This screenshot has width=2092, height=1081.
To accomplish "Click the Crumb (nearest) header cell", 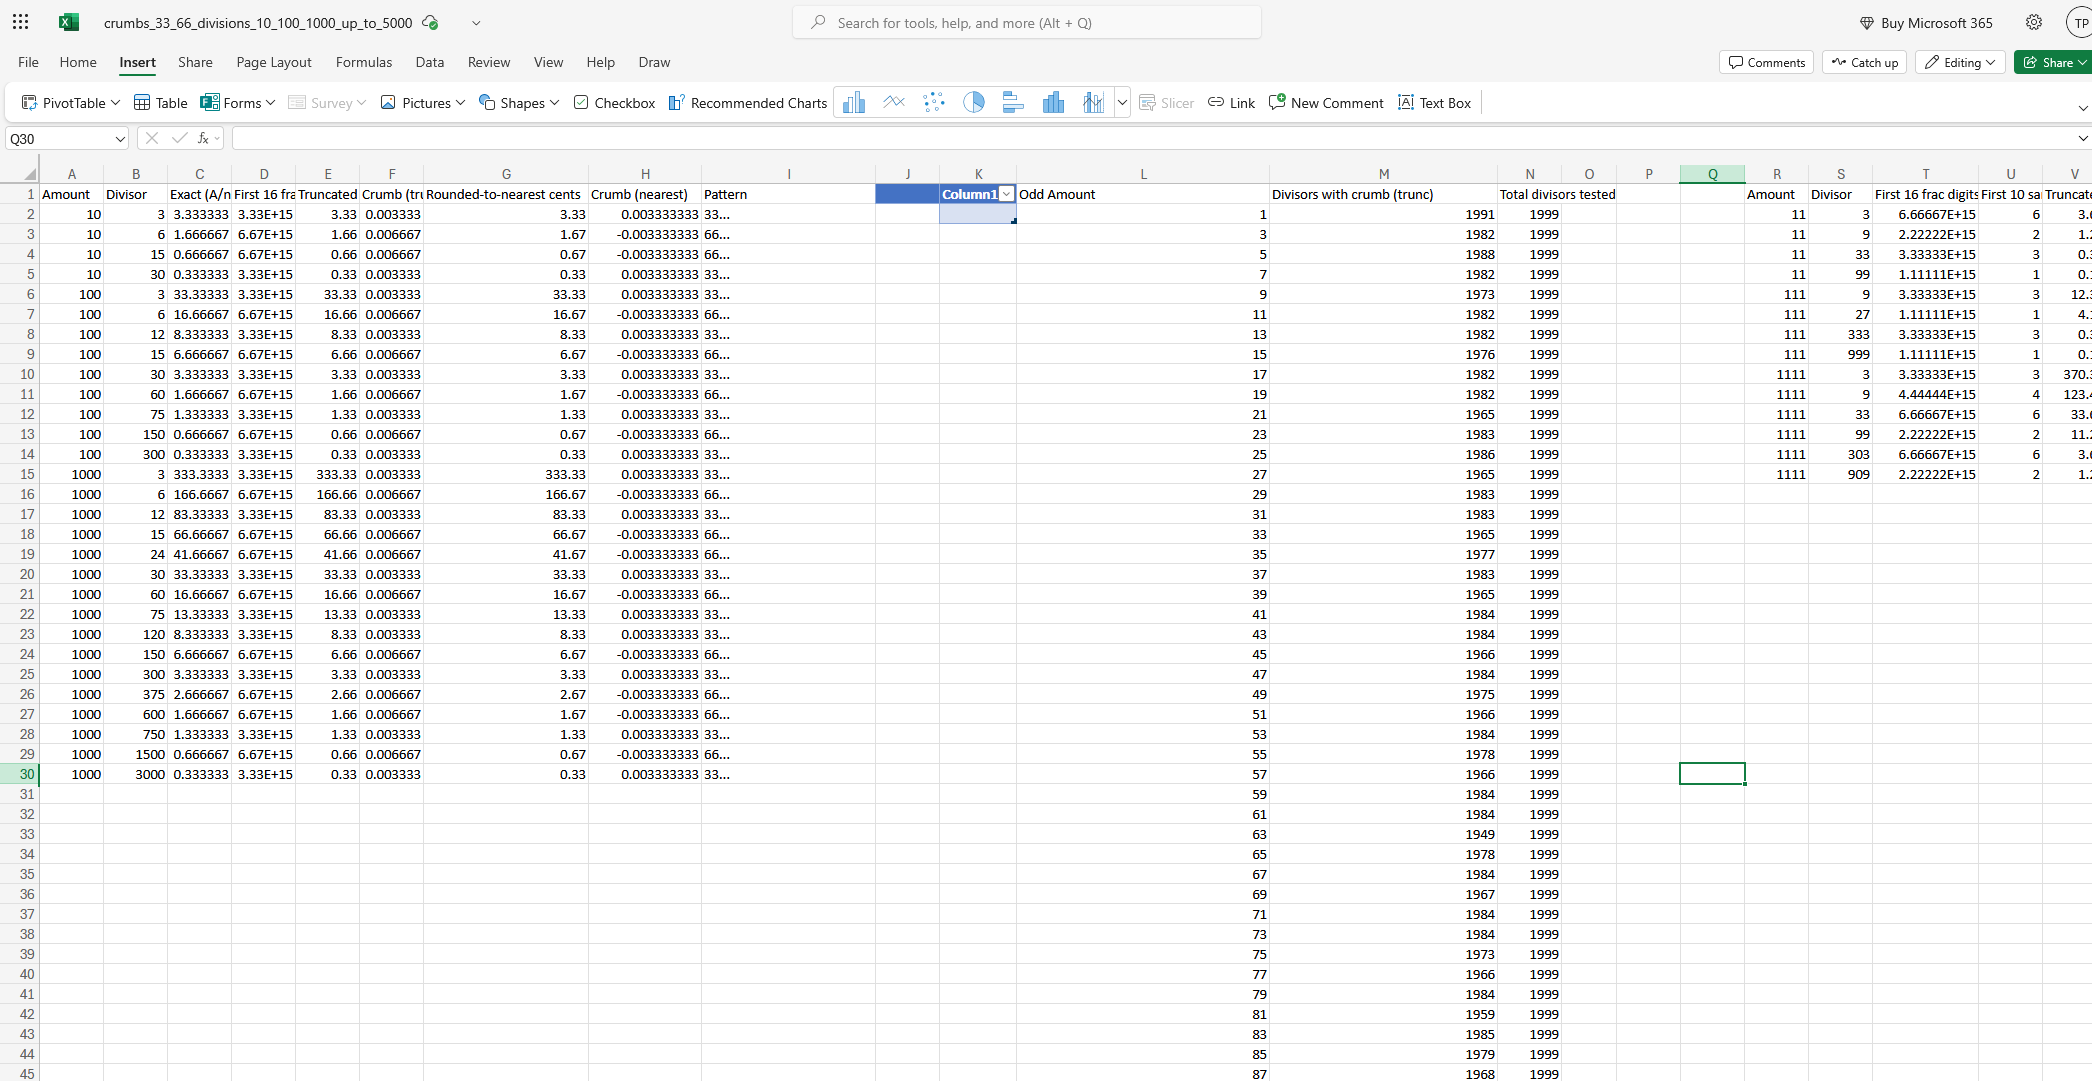I will coord(645,194).
